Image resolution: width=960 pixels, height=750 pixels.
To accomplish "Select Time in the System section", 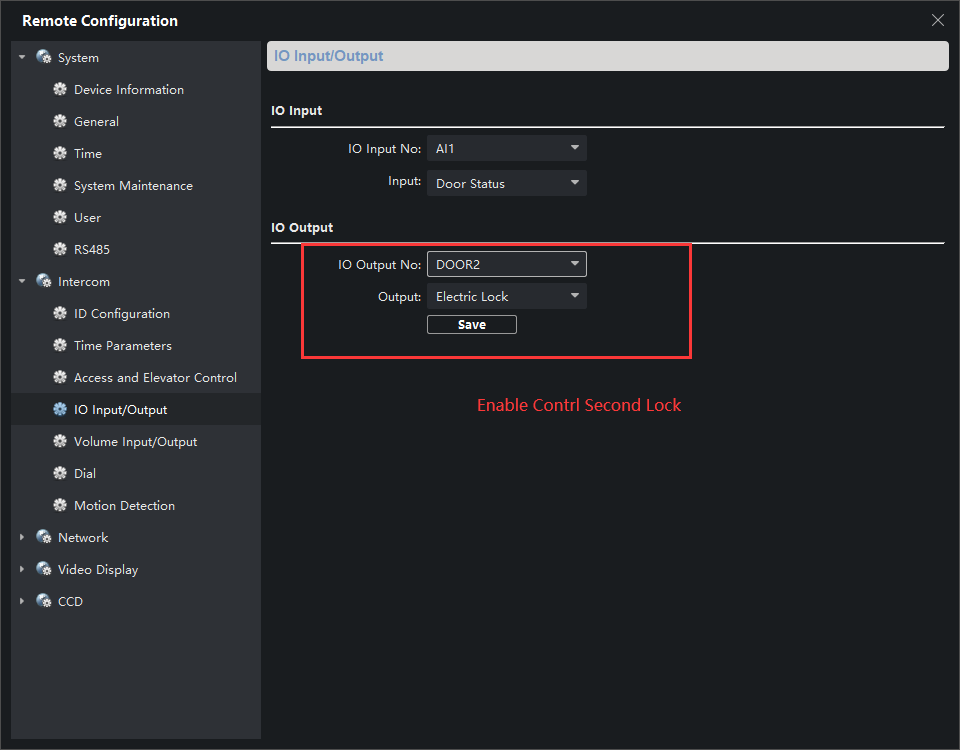I will click(88, 153).
